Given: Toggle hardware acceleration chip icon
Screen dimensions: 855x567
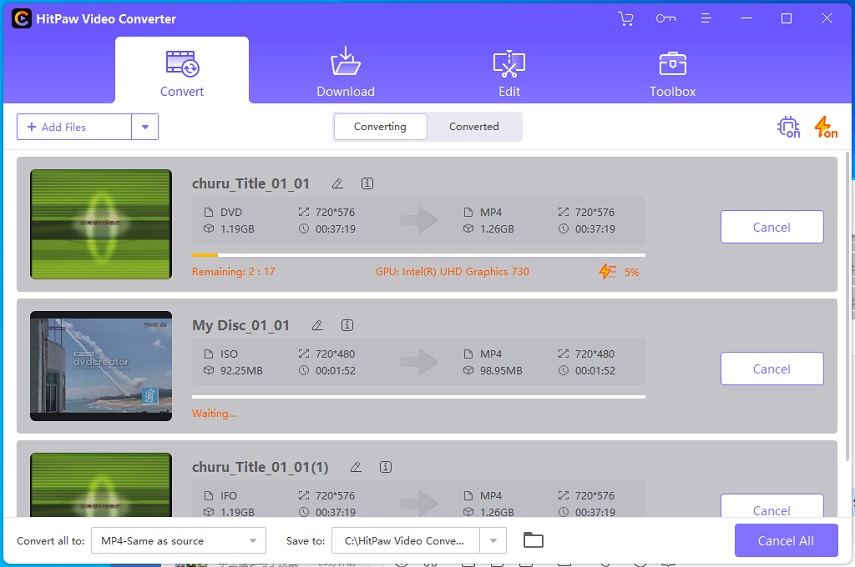Looking at the screenshot, I should (x=788, y=127).
